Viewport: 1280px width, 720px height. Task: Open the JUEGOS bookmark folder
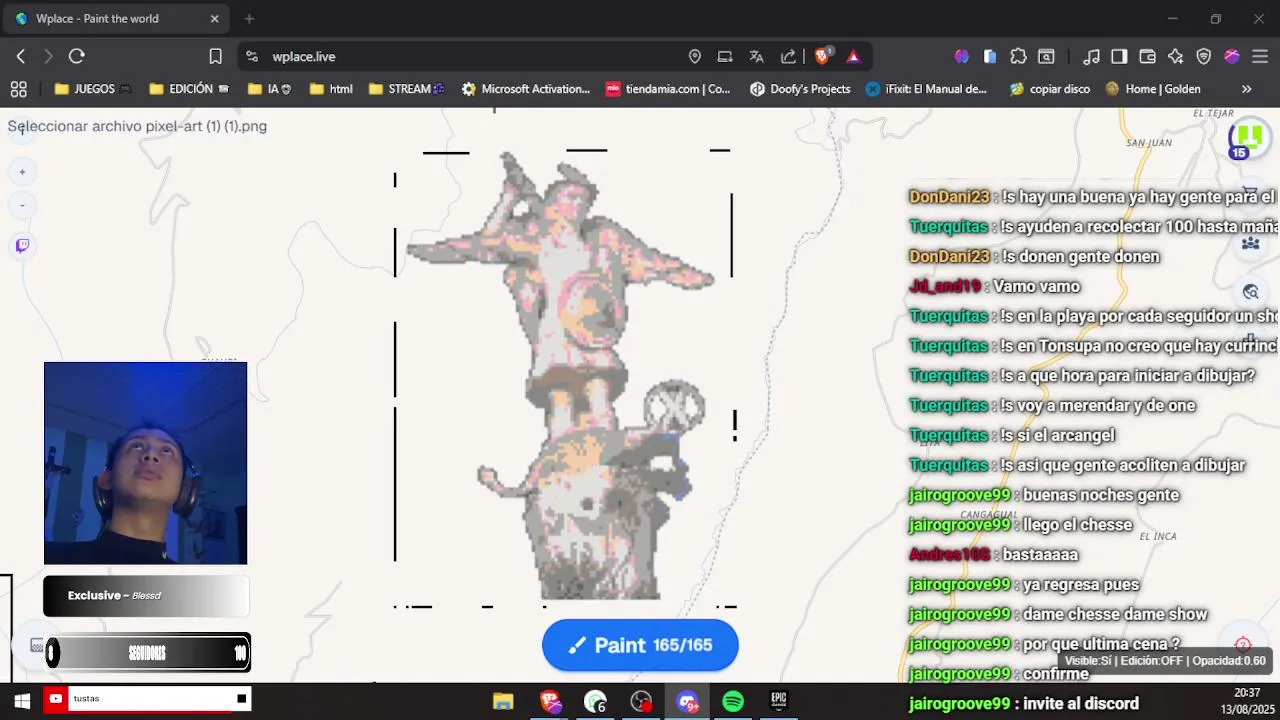(x=93, y=89)
